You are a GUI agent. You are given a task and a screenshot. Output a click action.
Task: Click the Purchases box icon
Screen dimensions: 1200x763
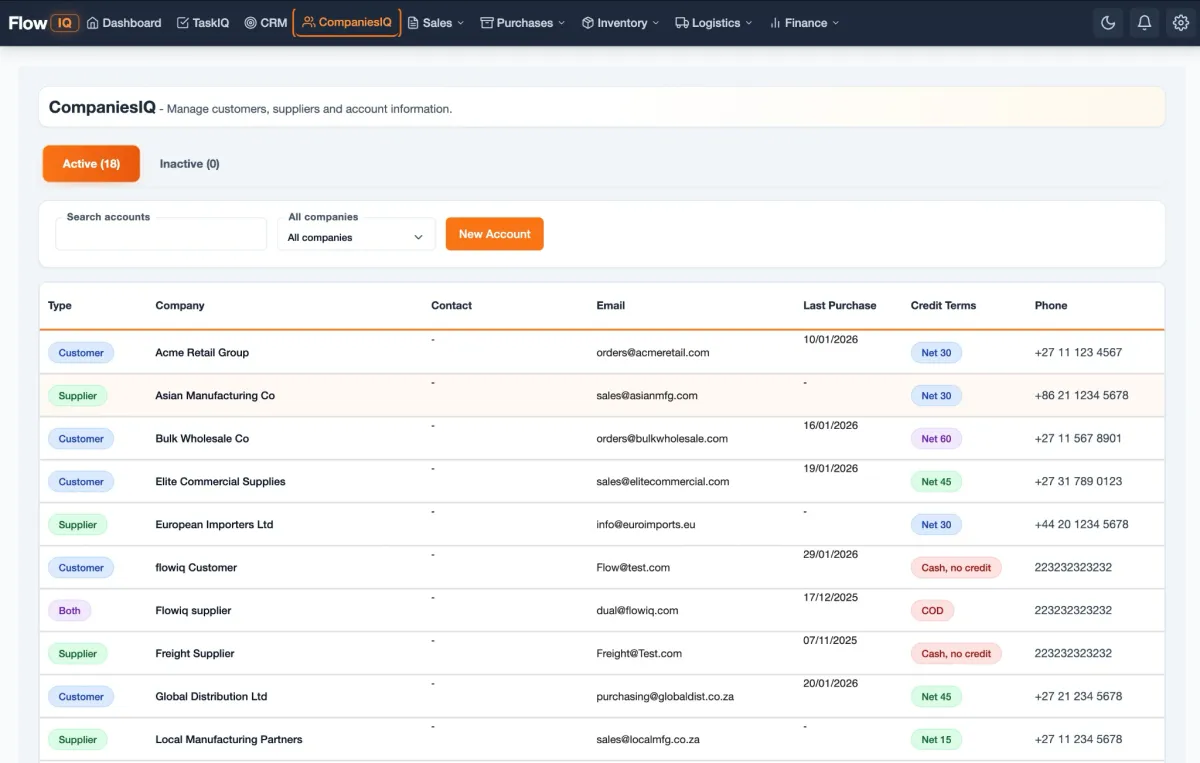(487, 22)
